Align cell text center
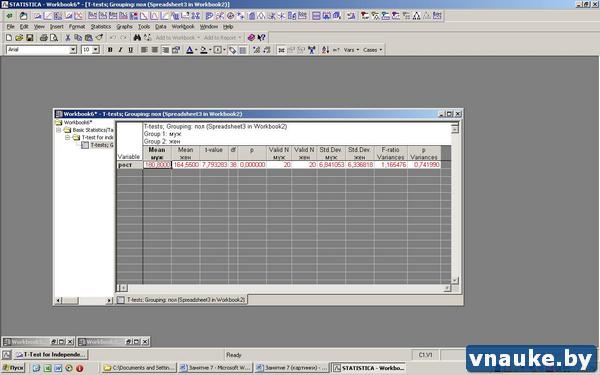The width and height of the screenshot is (600, 375). 155,50
